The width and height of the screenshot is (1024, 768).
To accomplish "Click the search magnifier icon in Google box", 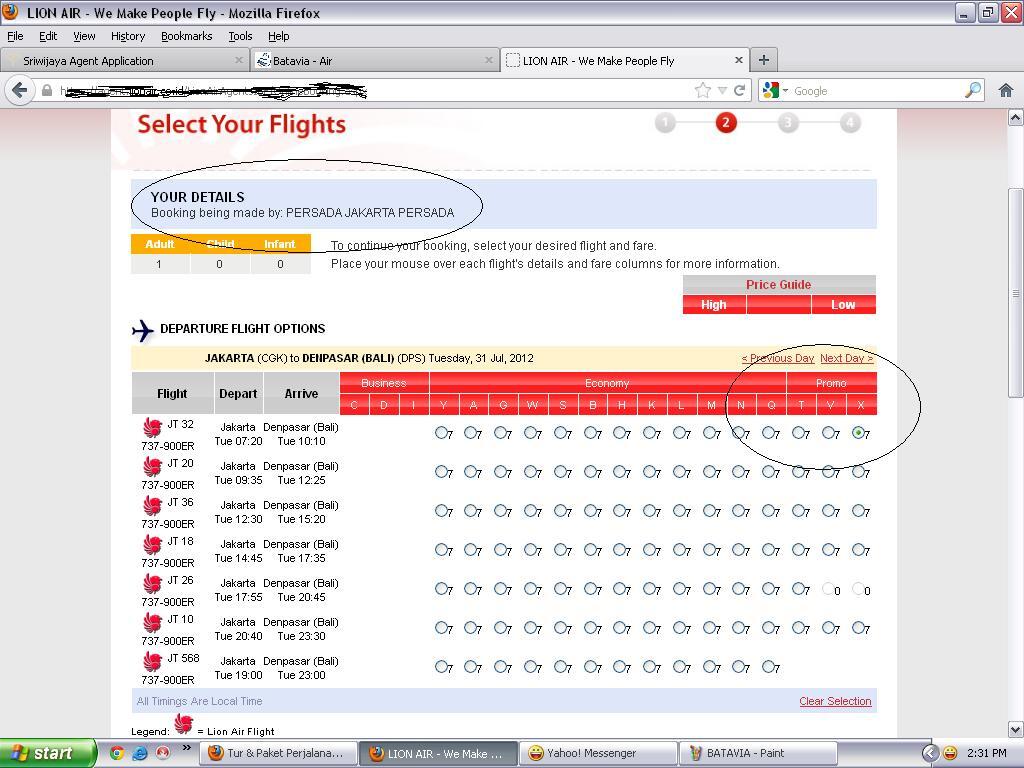I will point(972,90).
